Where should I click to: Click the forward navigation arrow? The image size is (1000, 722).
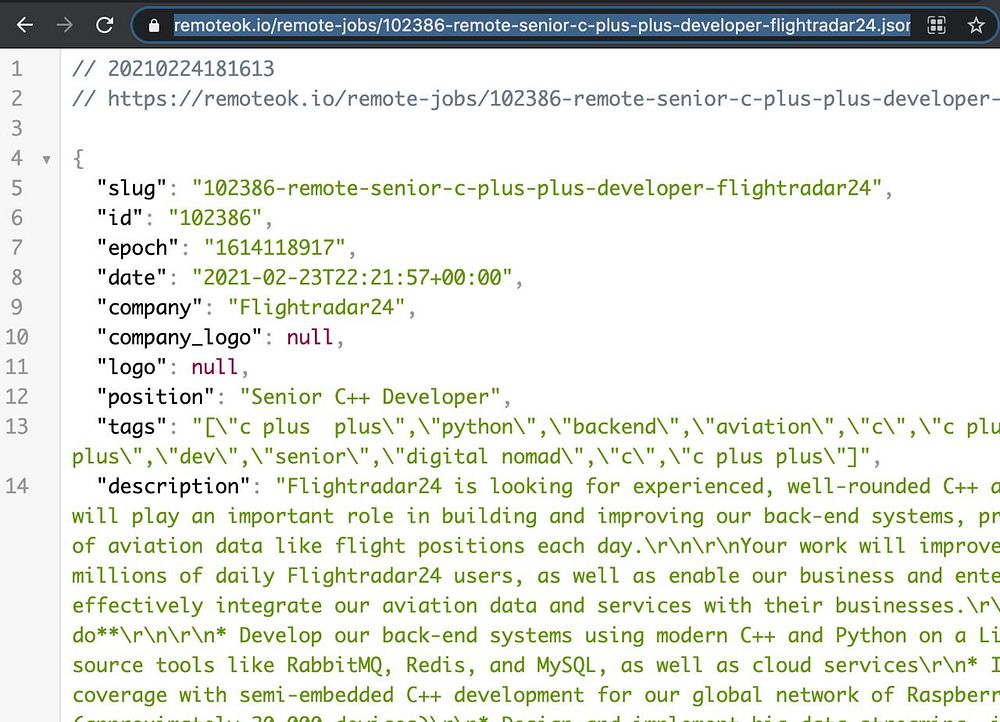64,26
